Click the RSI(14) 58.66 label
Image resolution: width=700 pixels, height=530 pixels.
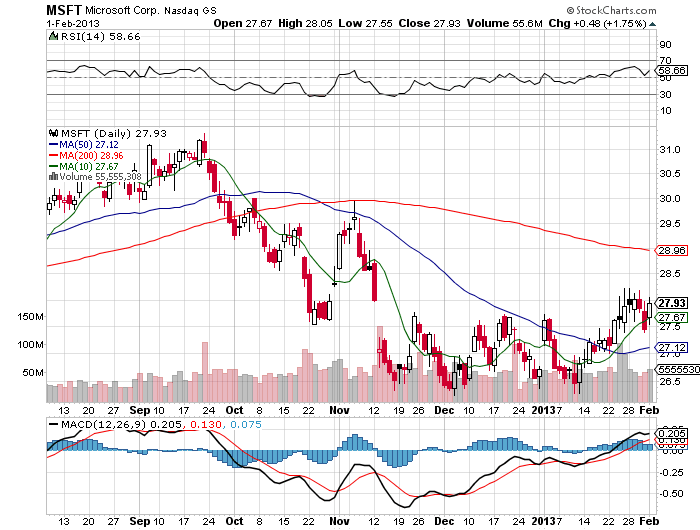coord(100,36)
